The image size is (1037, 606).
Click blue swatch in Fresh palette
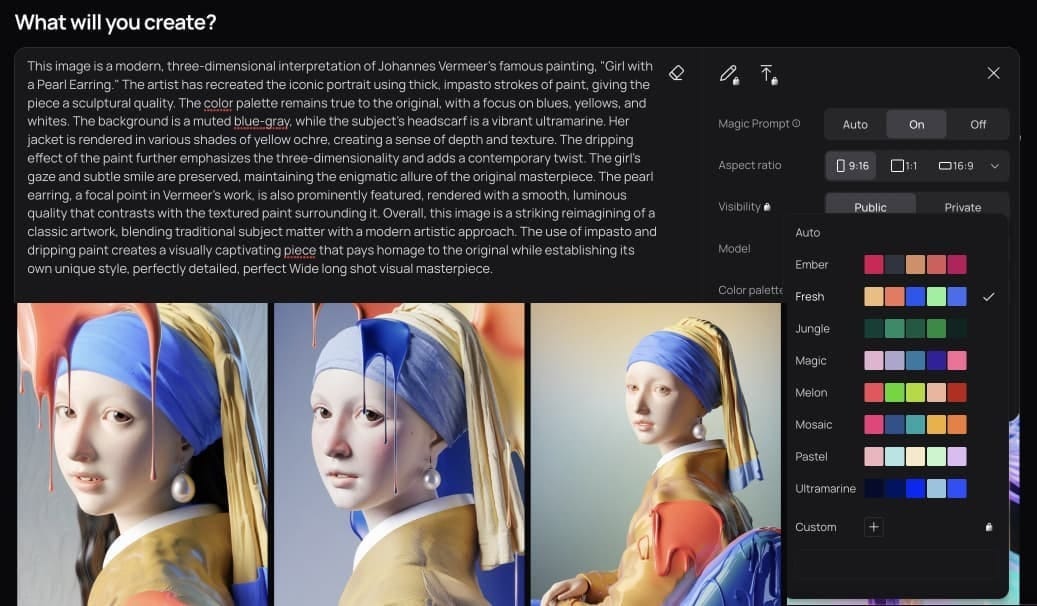(915, 296)
